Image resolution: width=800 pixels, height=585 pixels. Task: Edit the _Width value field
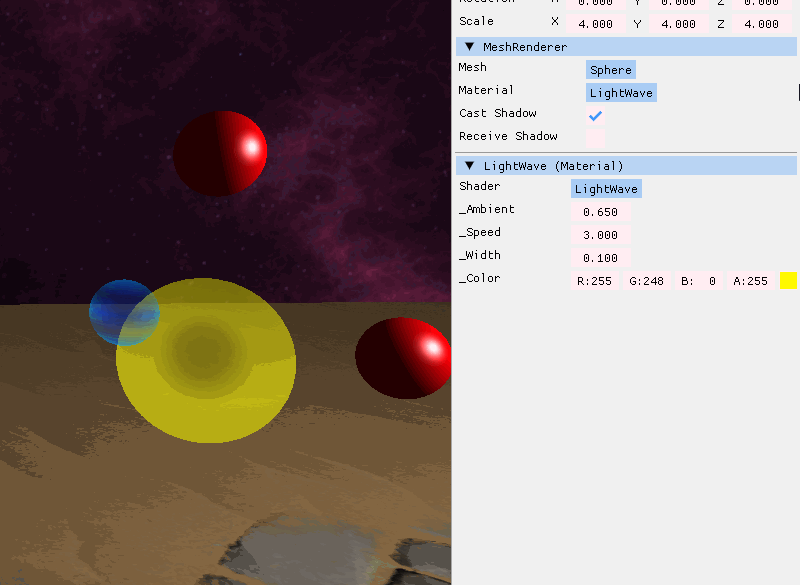pos(601,258)
